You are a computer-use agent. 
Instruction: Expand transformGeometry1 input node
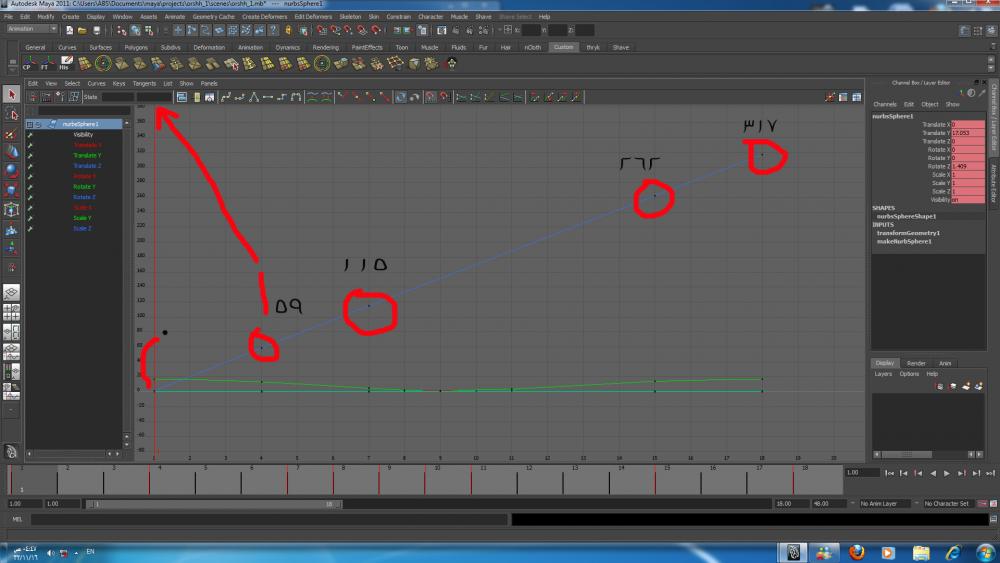908,233
